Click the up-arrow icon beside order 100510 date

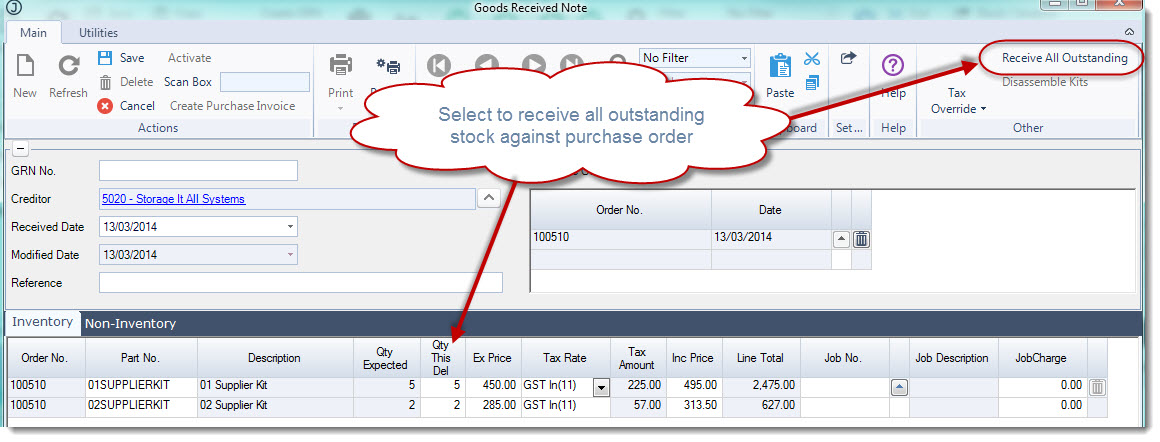pos(842,239)
